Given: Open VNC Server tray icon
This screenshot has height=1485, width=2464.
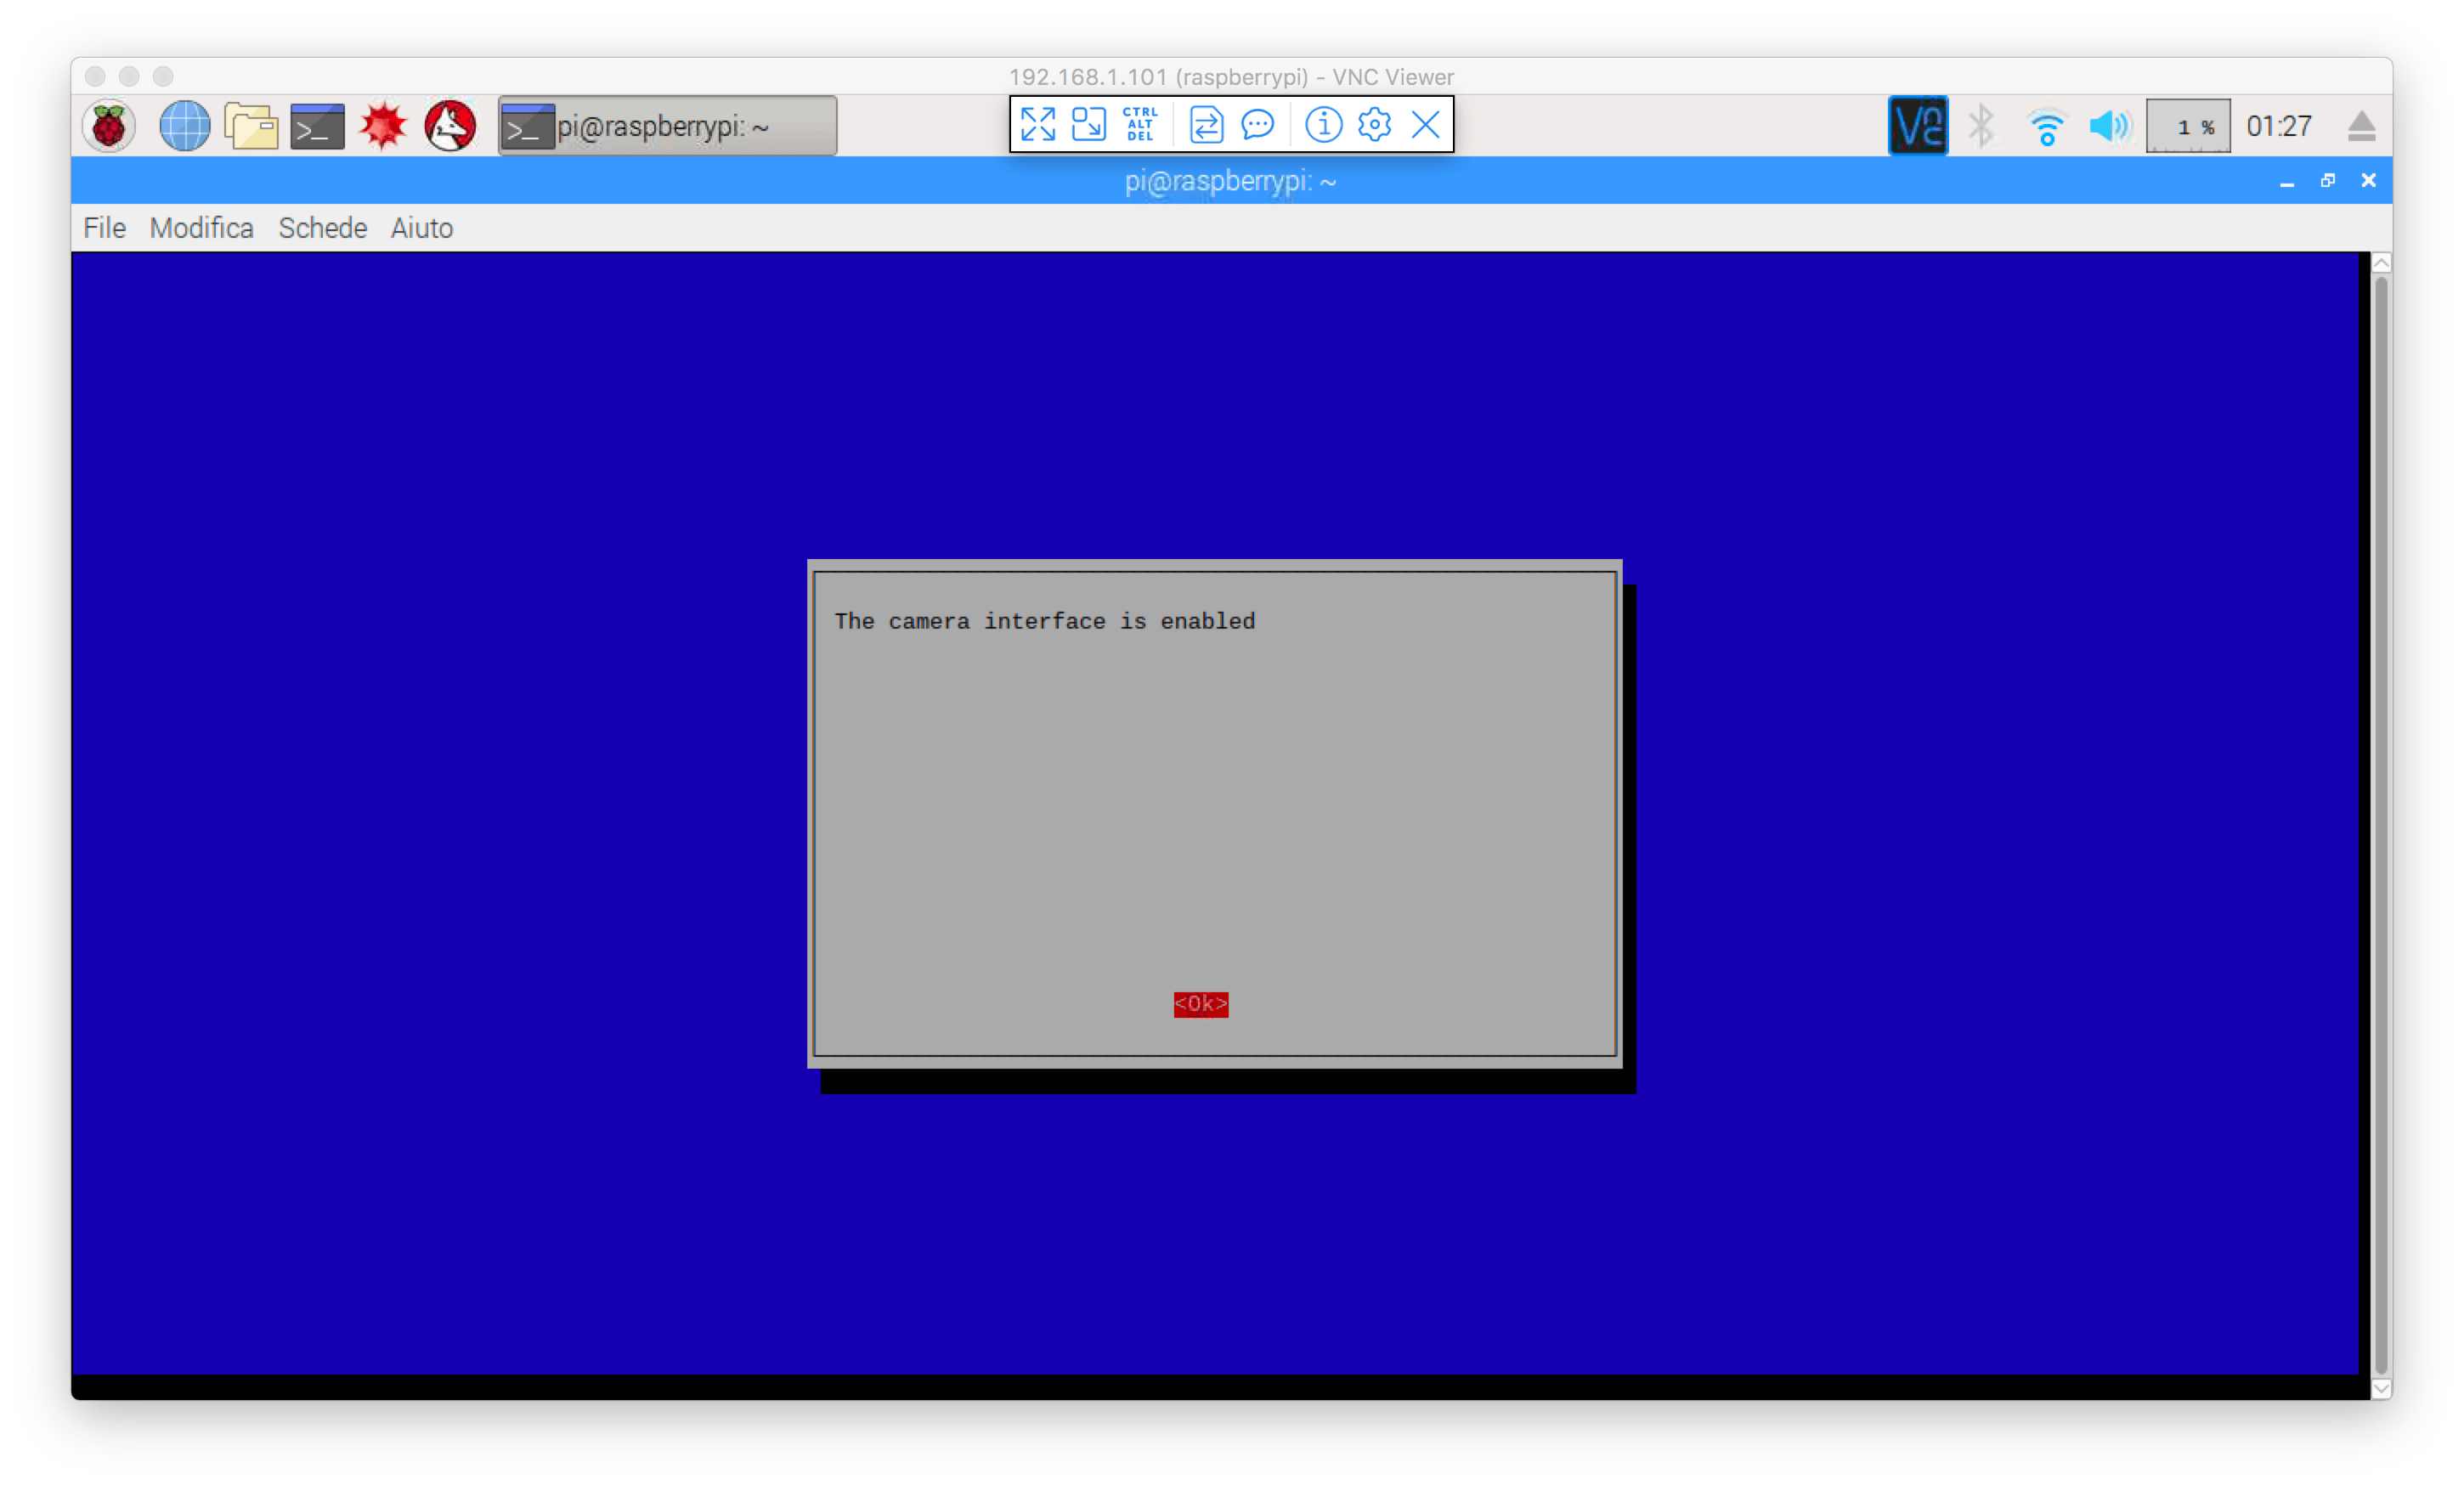Looking at the screenshot, I should 1917,126.
